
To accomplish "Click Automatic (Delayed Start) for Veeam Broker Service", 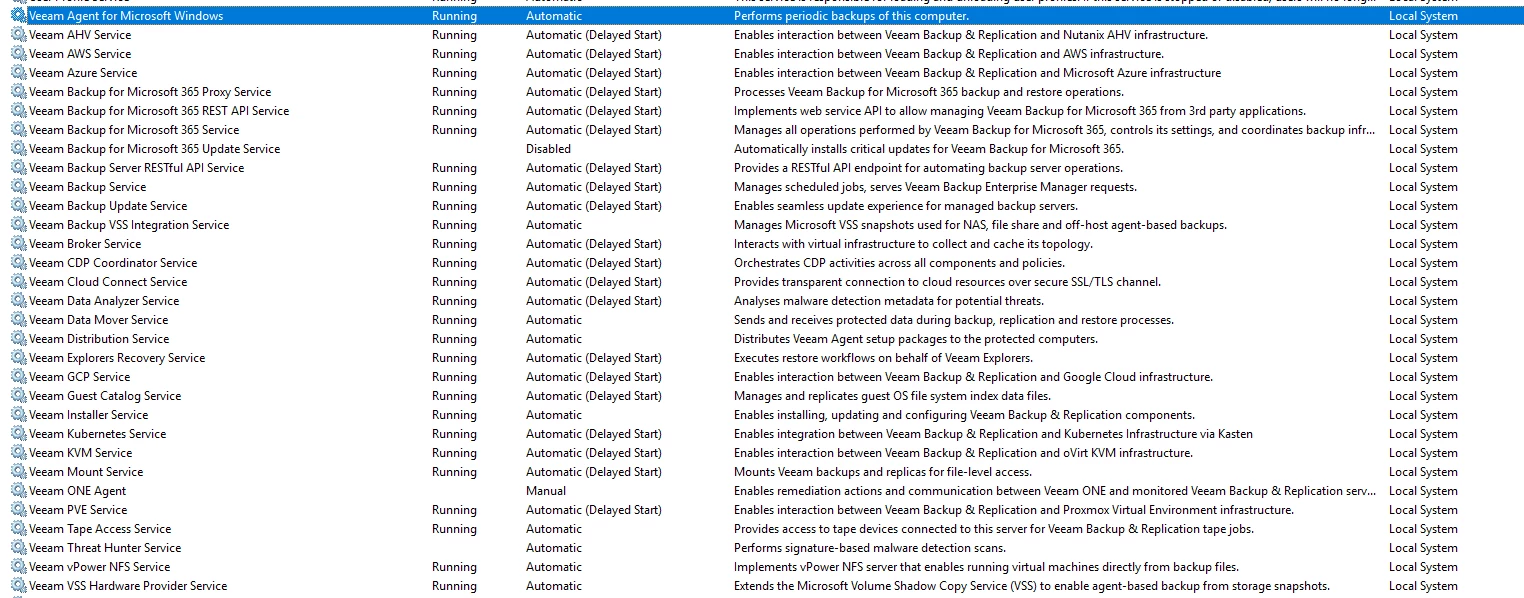I will click(594, 244).
